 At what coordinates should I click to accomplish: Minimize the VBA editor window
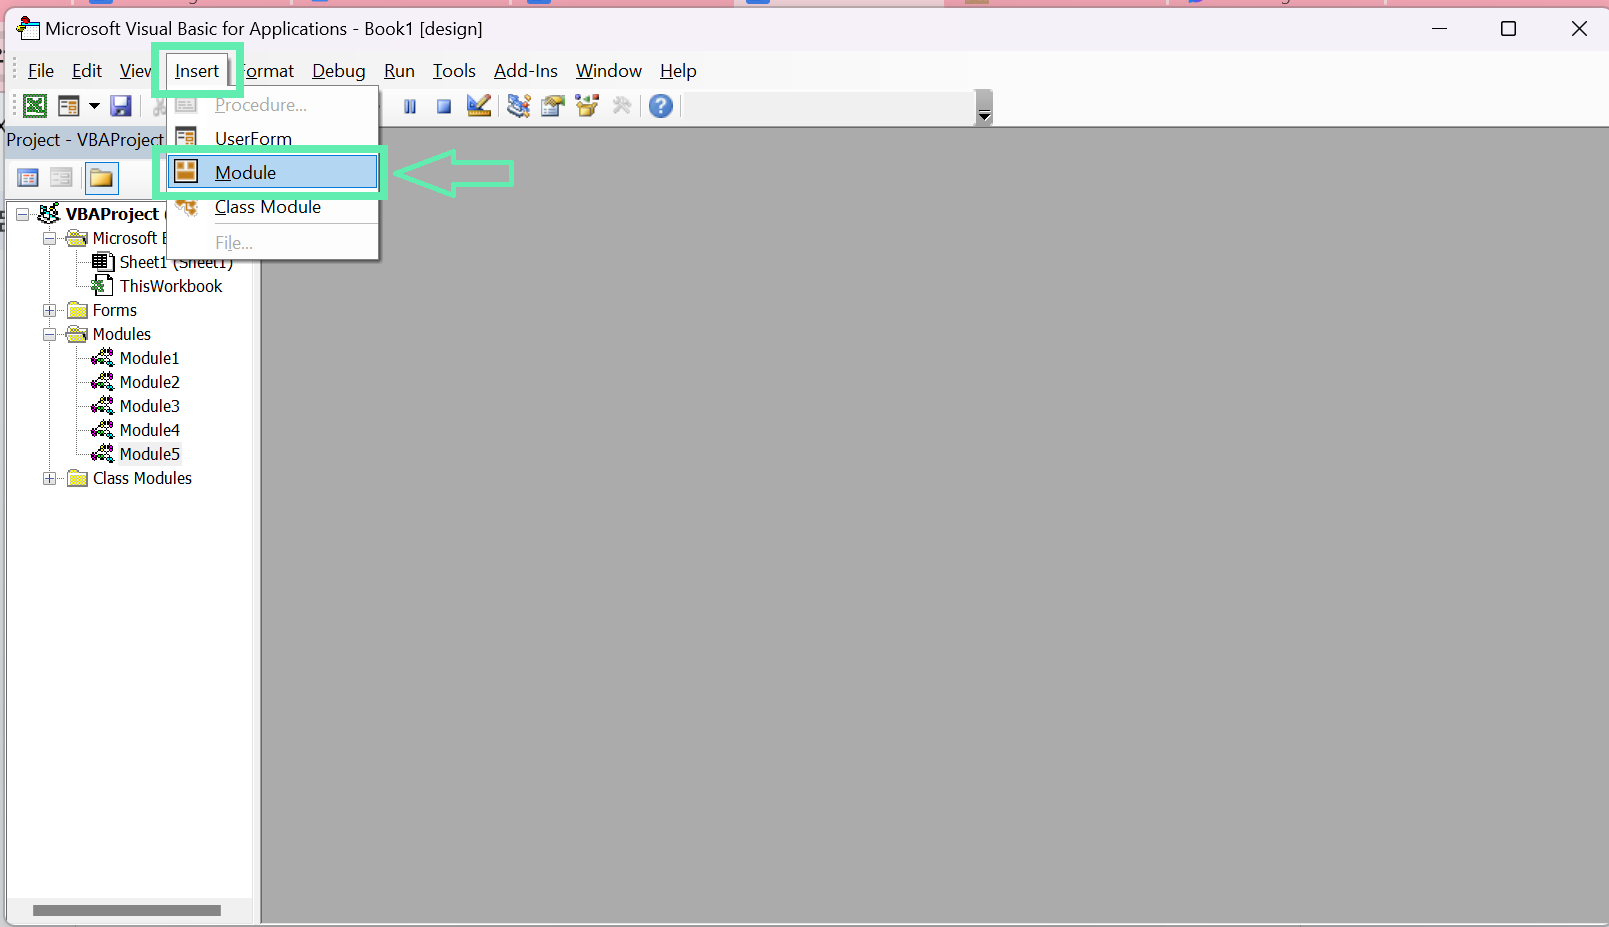coord(1439,29)
